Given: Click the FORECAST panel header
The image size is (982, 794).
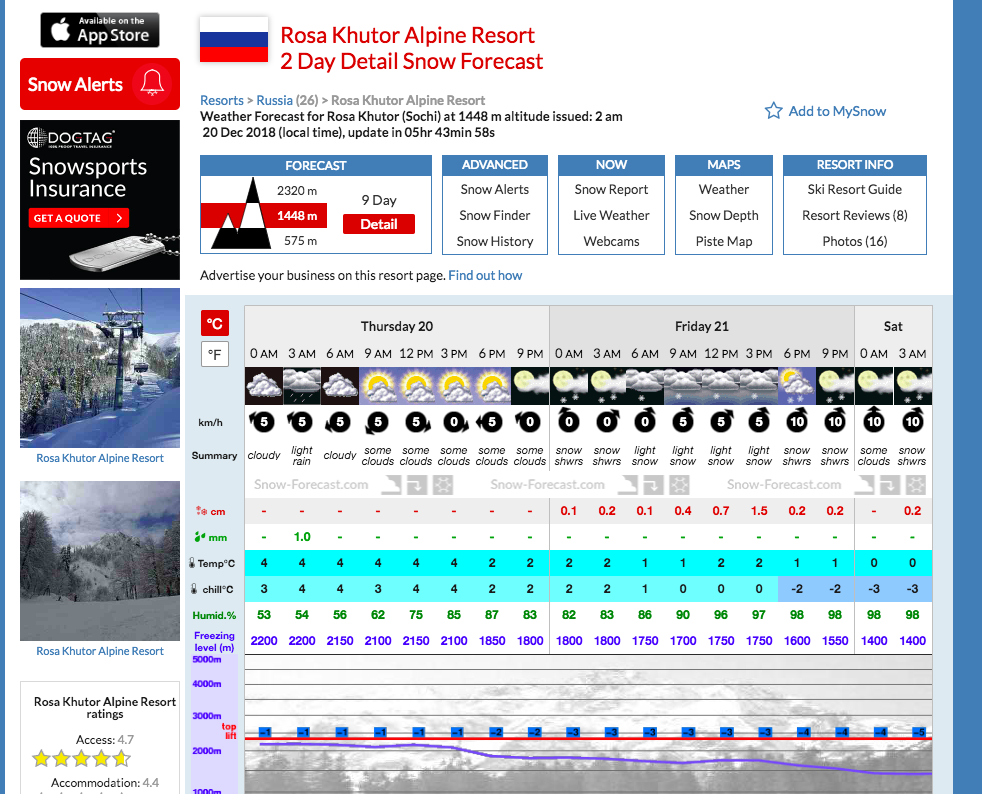Looking at the screenshot, I should [x=316, y=165].
